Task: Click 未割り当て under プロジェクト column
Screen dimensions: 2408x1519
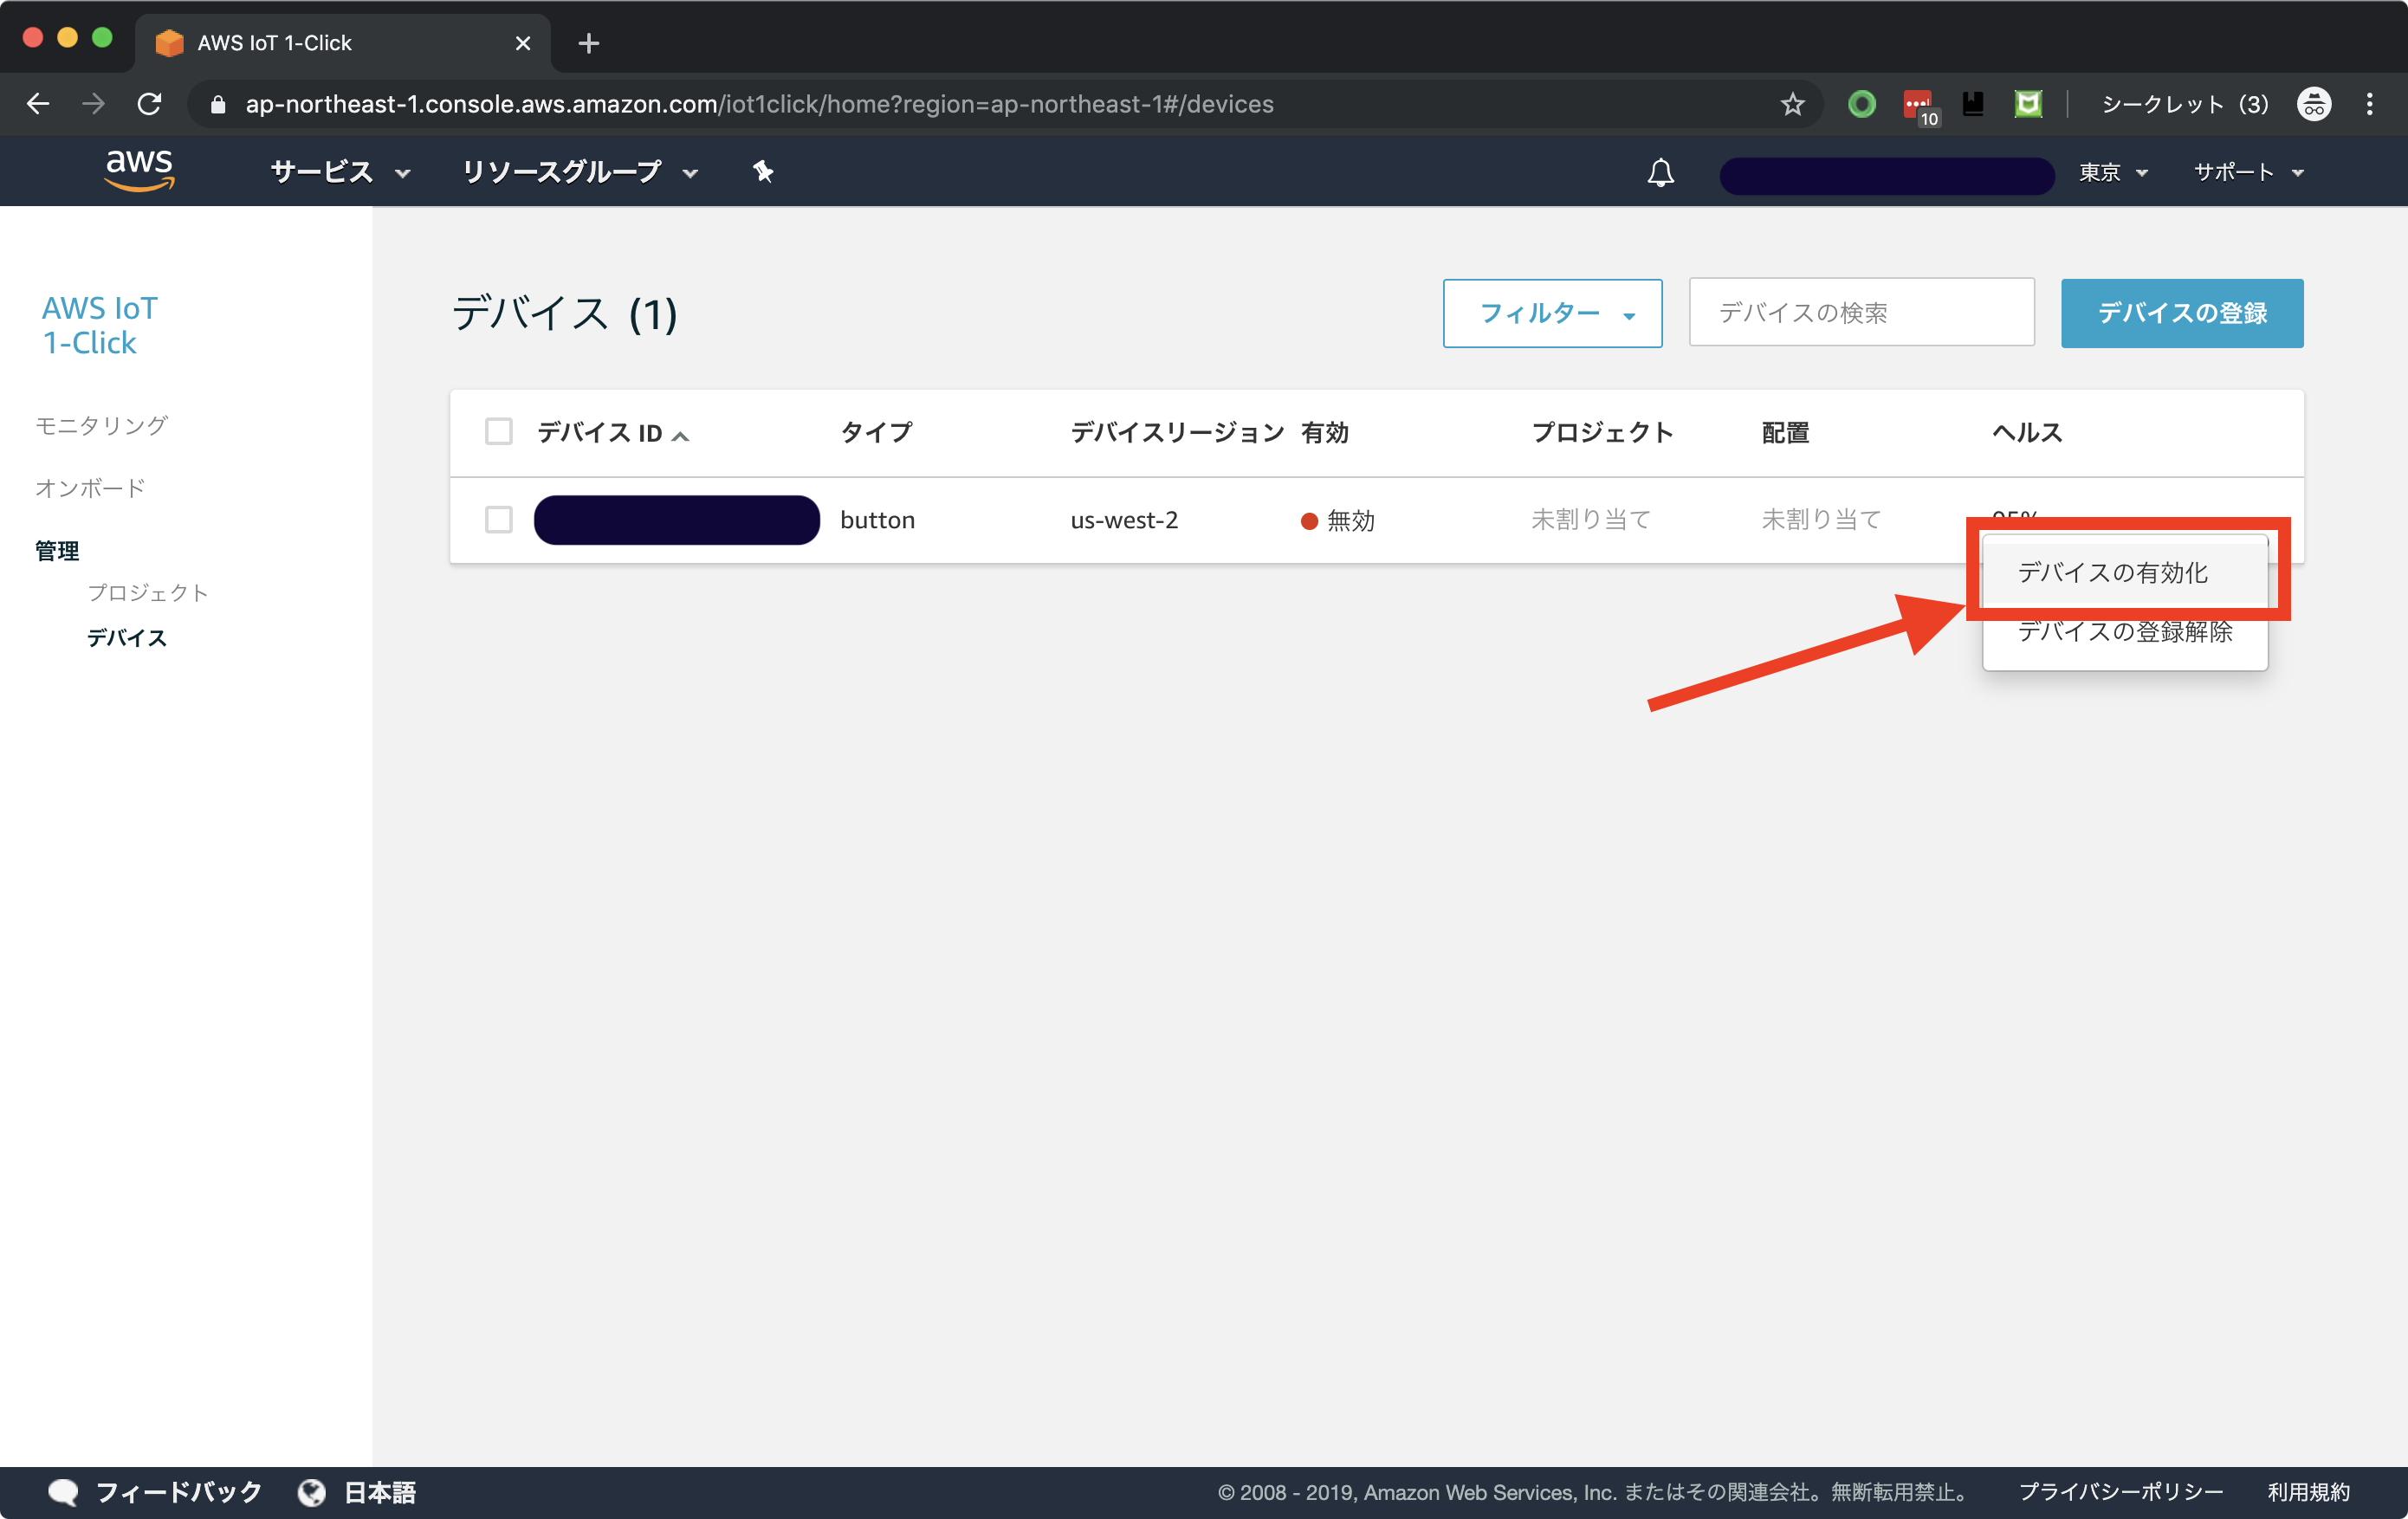Action: click(x=1591, y=519)
